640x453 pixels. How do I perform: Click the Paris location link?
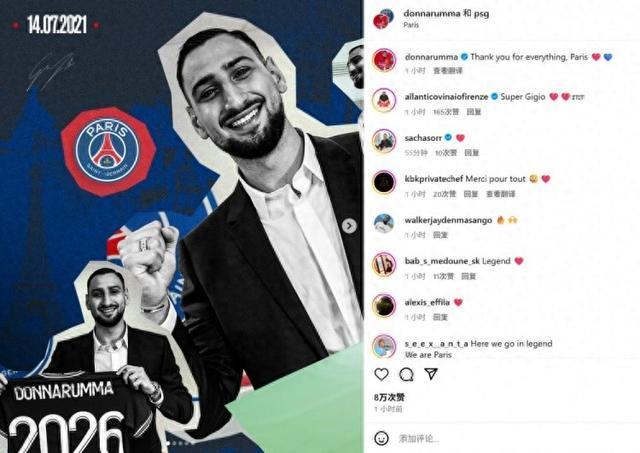pos(411,25)
